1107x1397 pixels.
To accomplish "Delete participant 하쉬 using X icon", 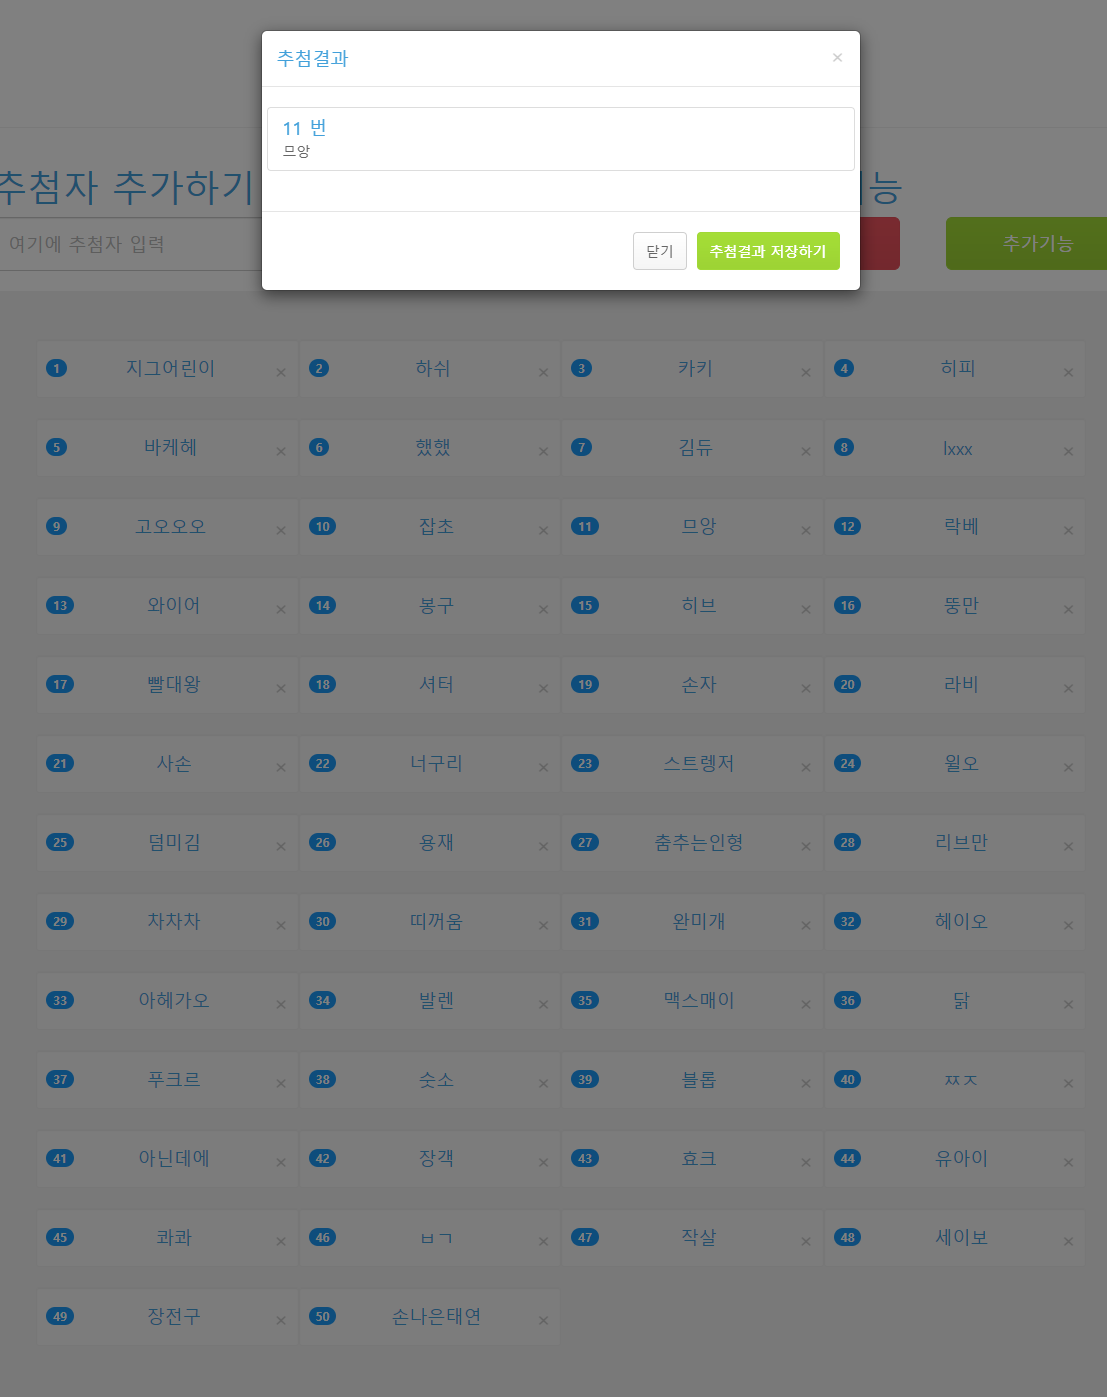I will point(543,373).
